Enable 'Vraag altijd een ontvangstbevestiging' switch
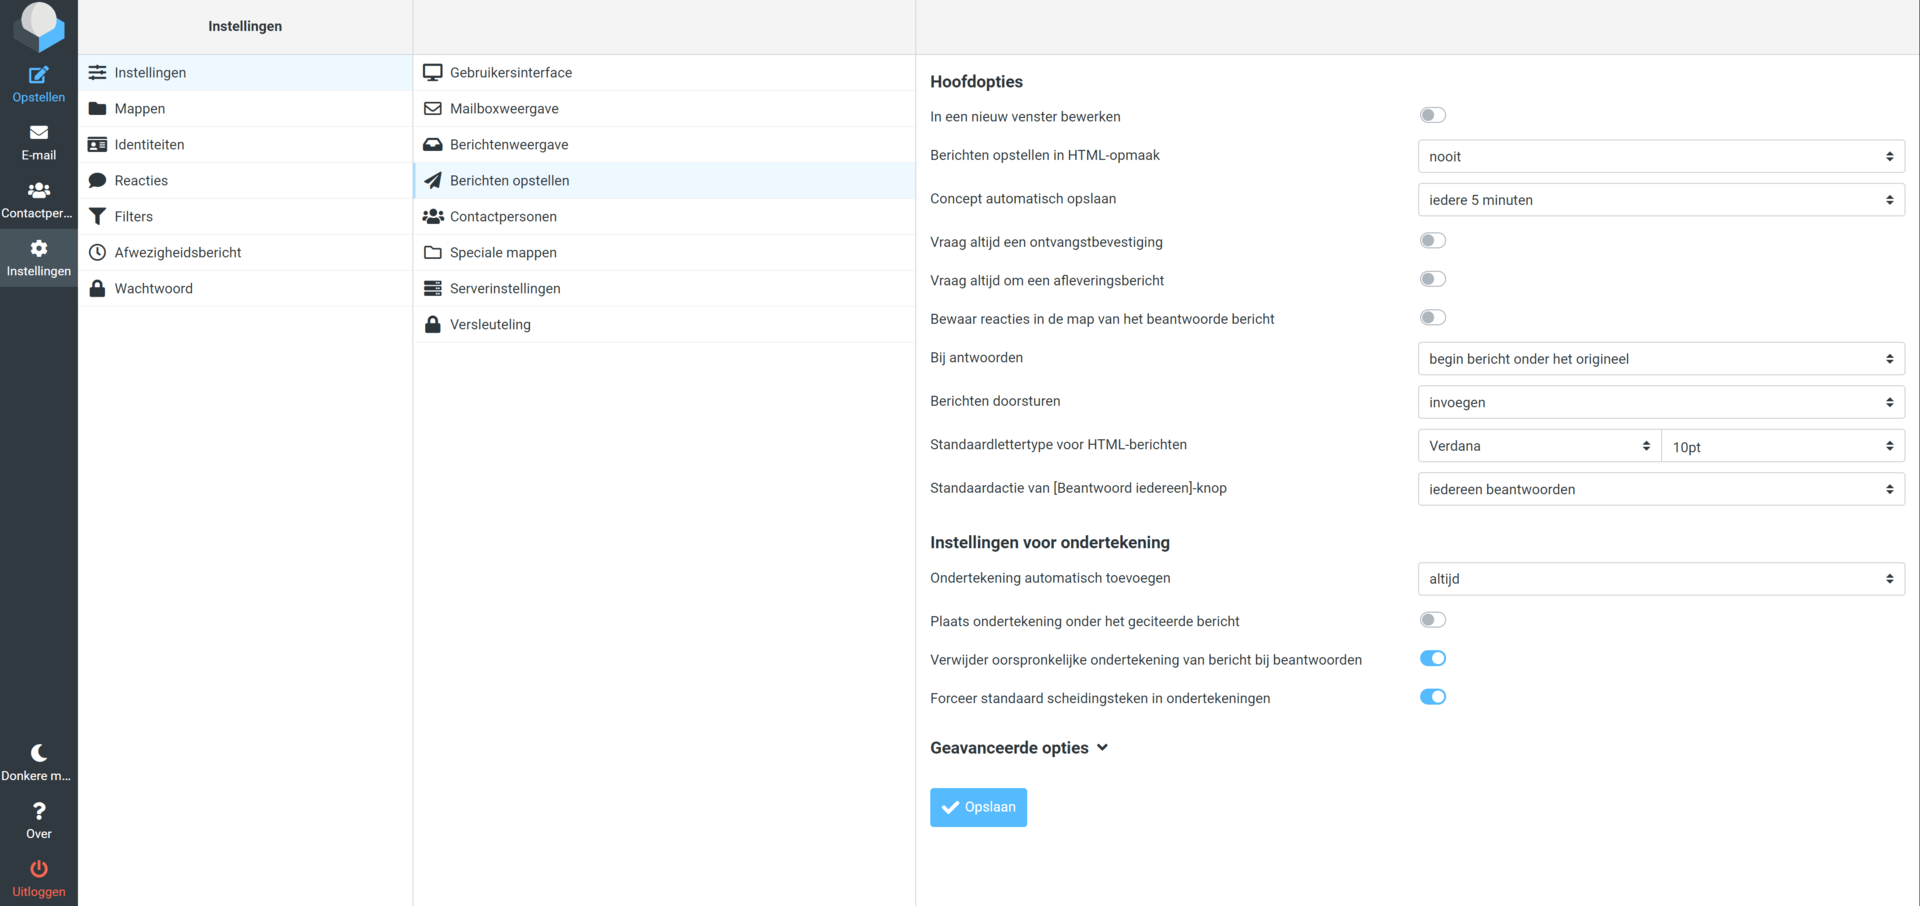The width and height of the screenshot is (1920, 906). tap(1432, 240)
